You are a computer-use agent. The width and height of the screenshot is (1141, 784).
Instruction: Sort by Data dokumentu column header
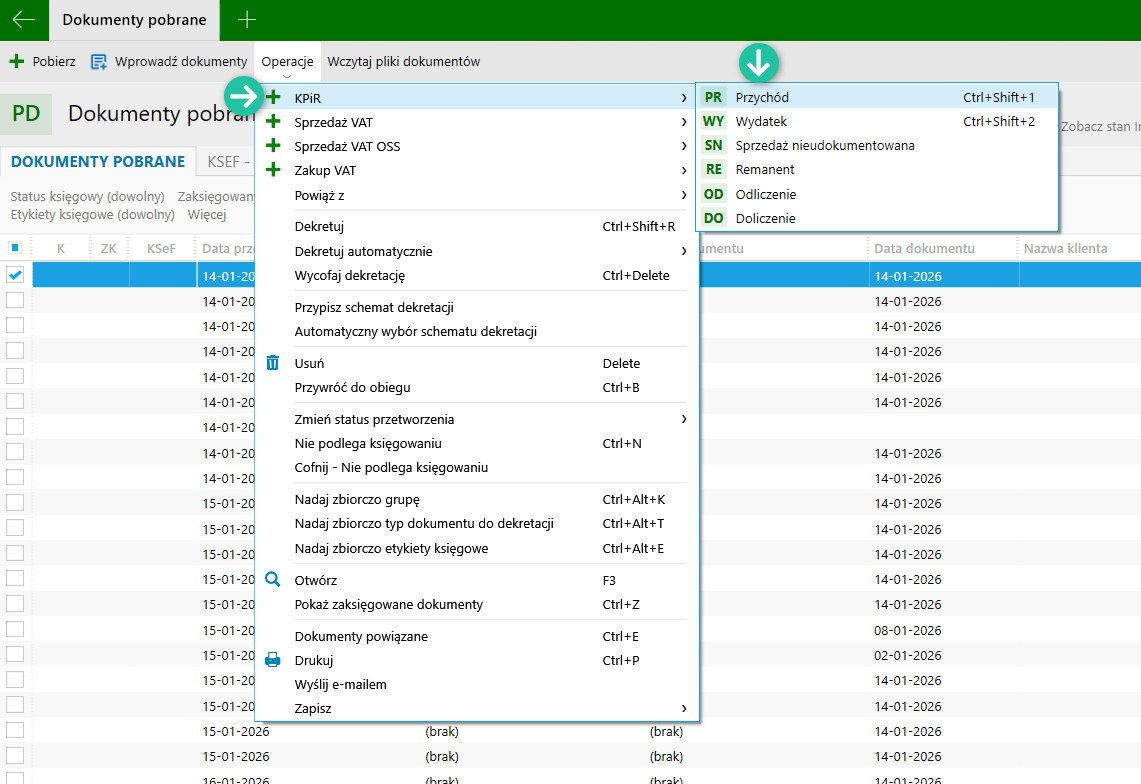click(924, 249)
